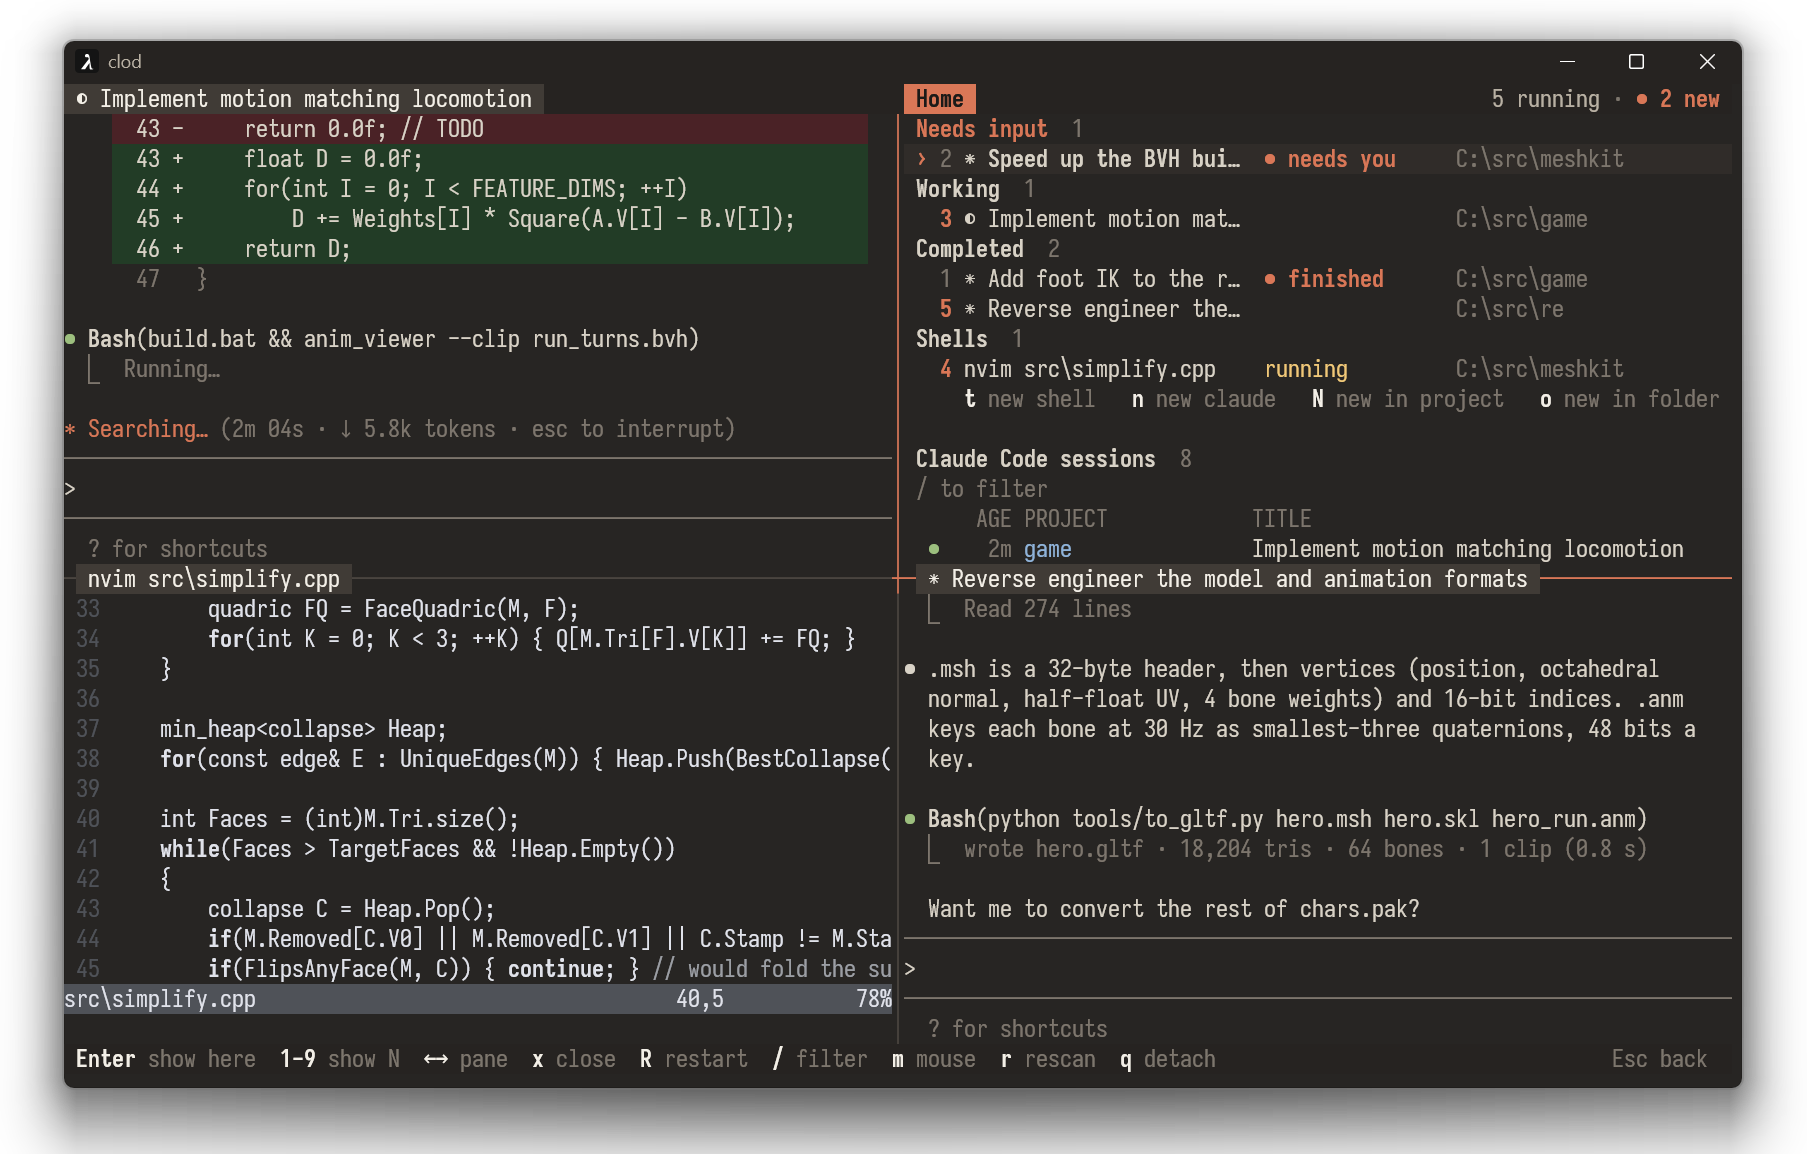
Task: Click 'Enter show here' footer hint
Action: [166, 1059]
